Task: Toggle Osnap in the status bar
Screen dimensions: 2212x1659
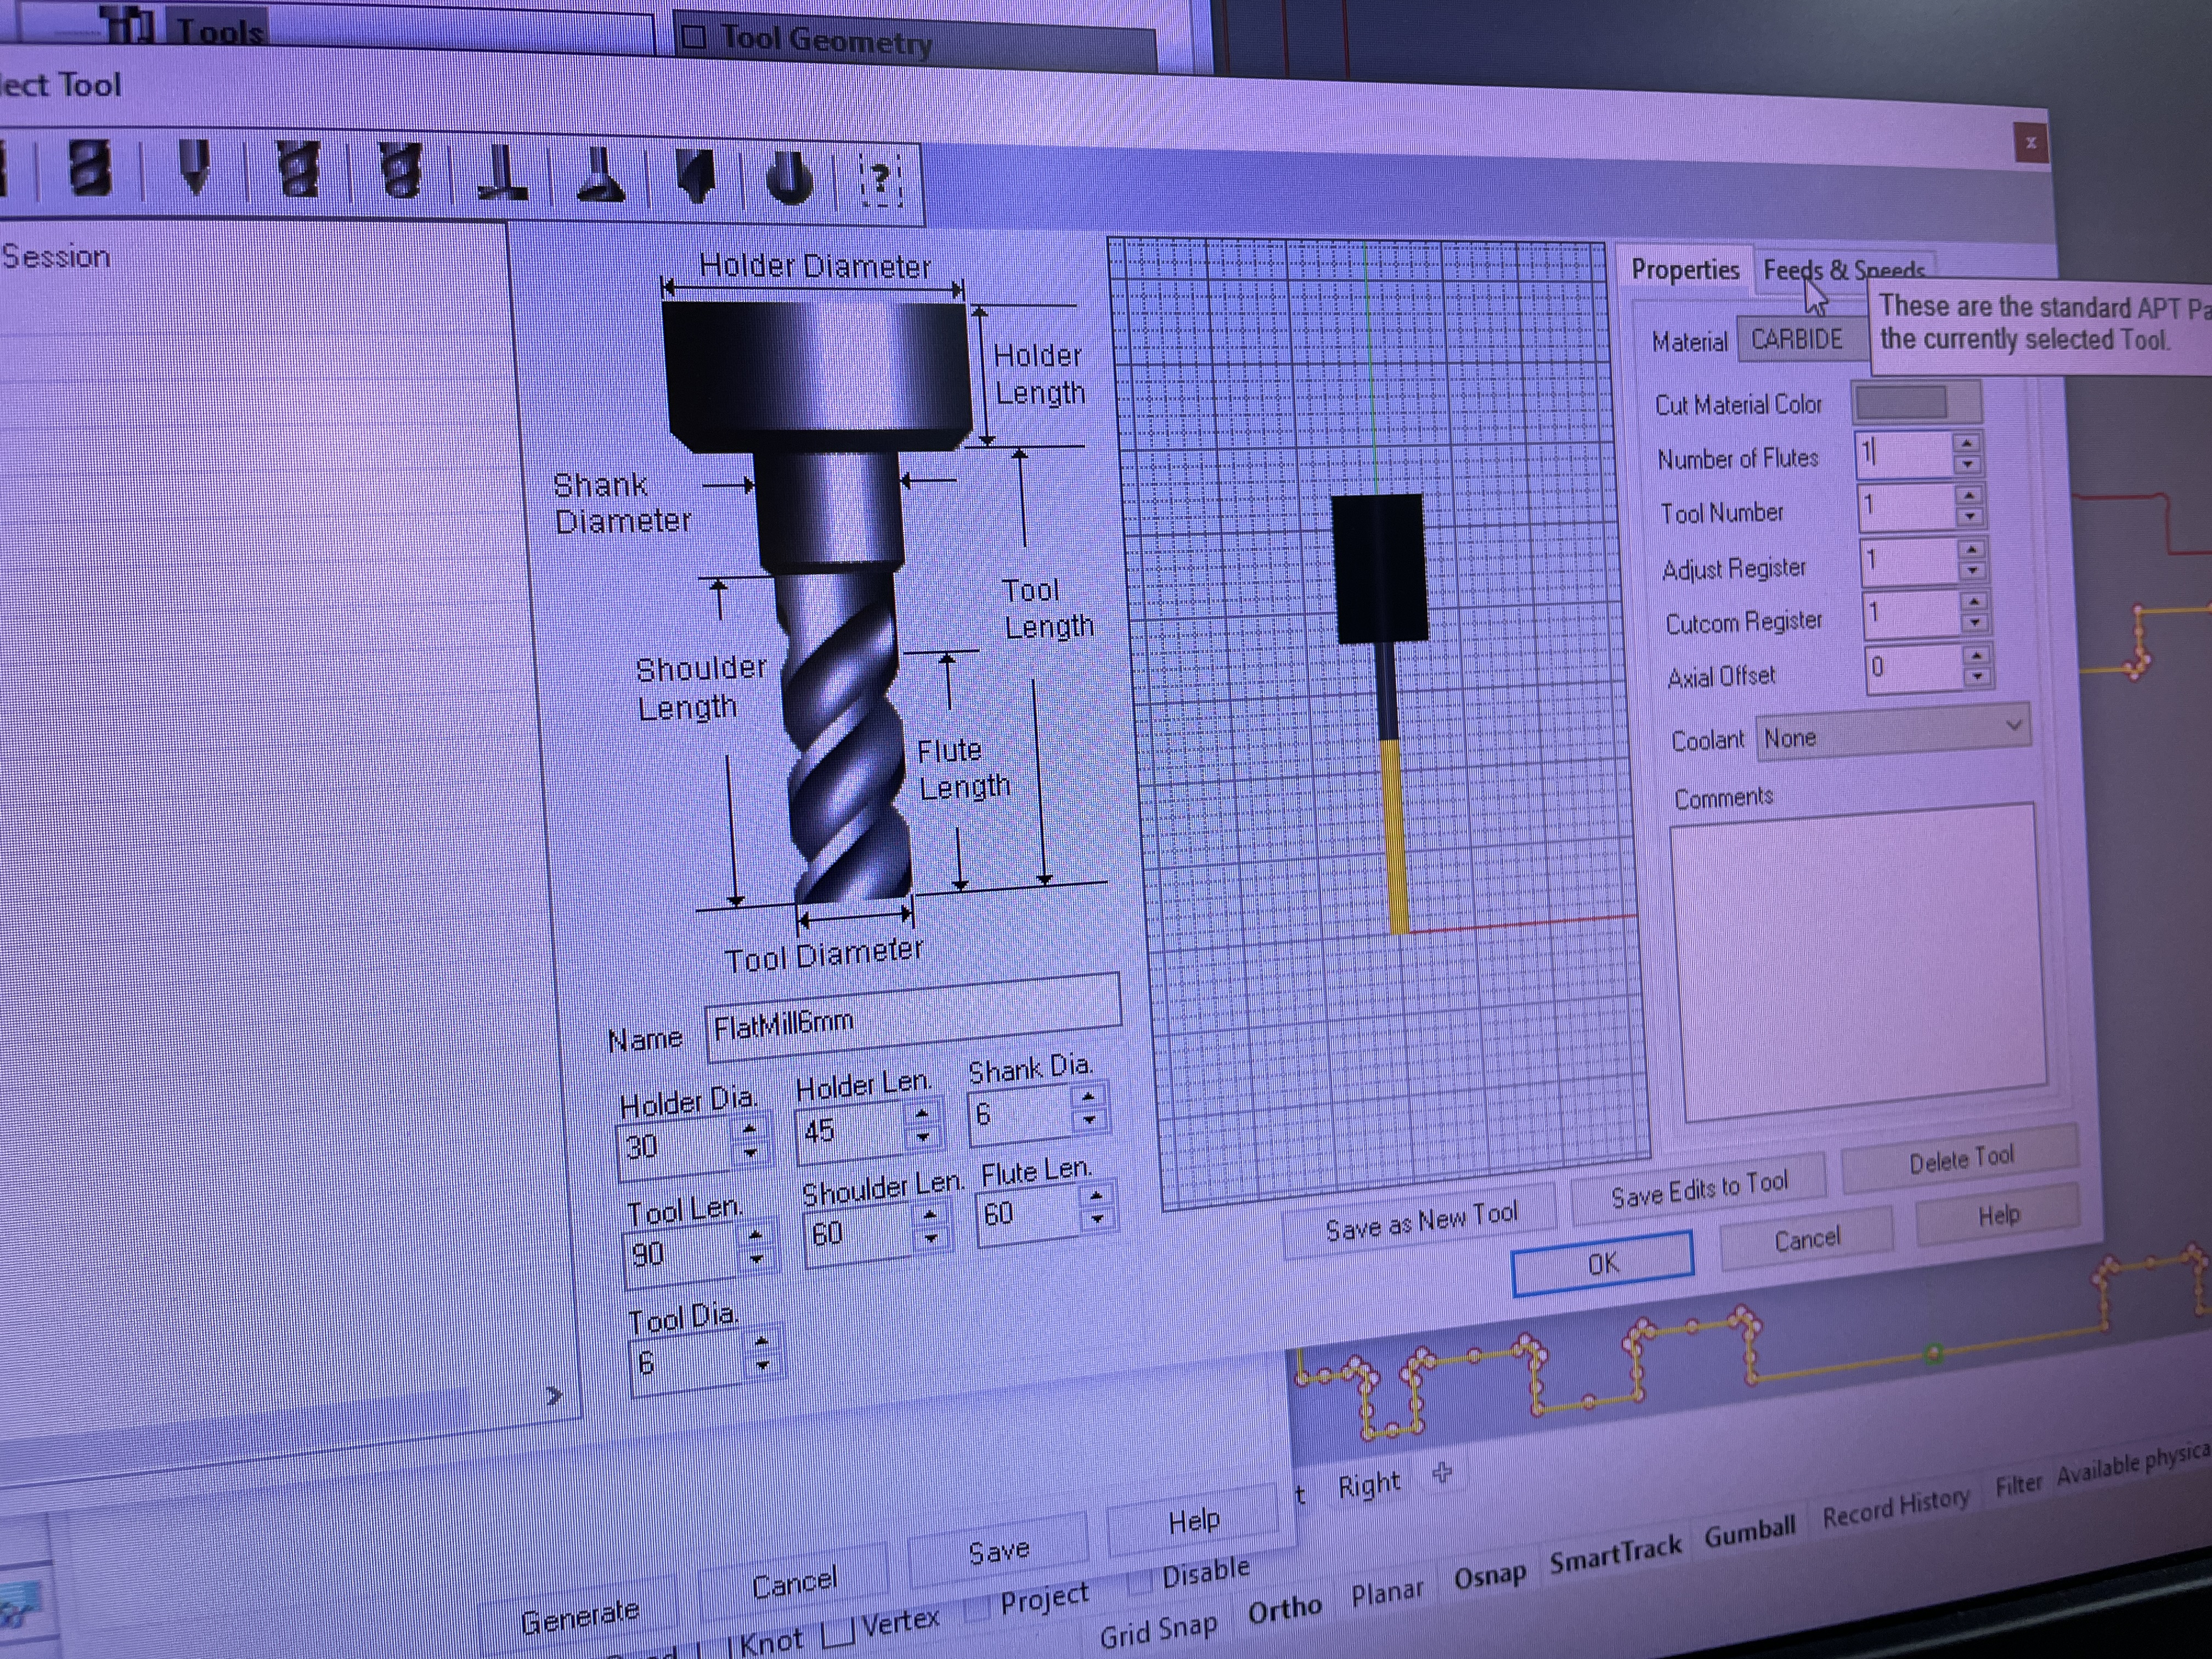Action: coord(1489,1576)
